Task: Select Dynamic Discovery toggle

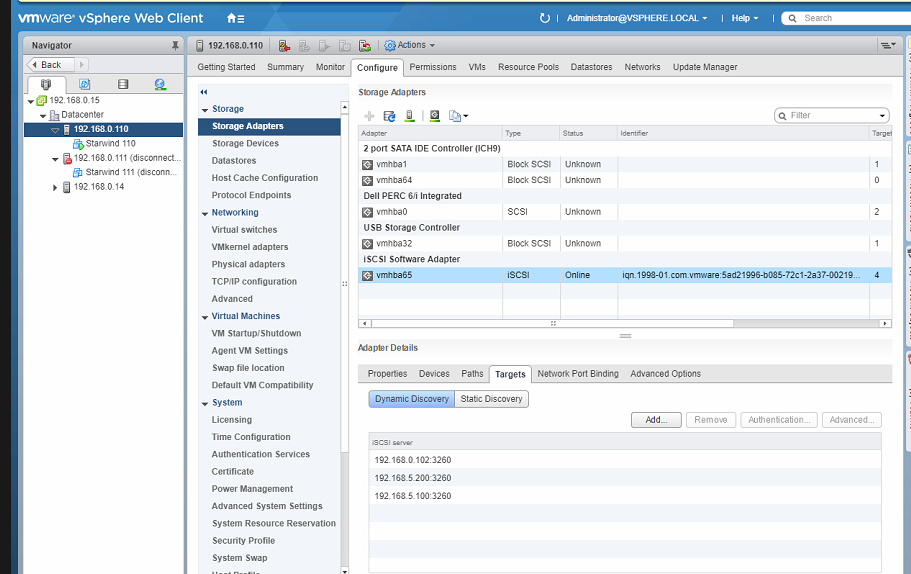Action: click(412, 399)
